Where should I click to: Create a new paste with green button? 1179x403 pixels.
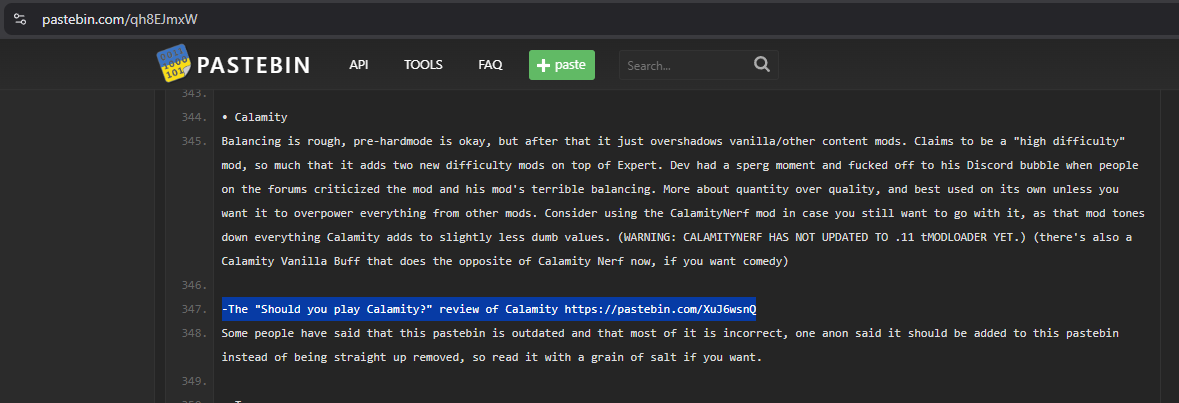[x=562, y=65]
